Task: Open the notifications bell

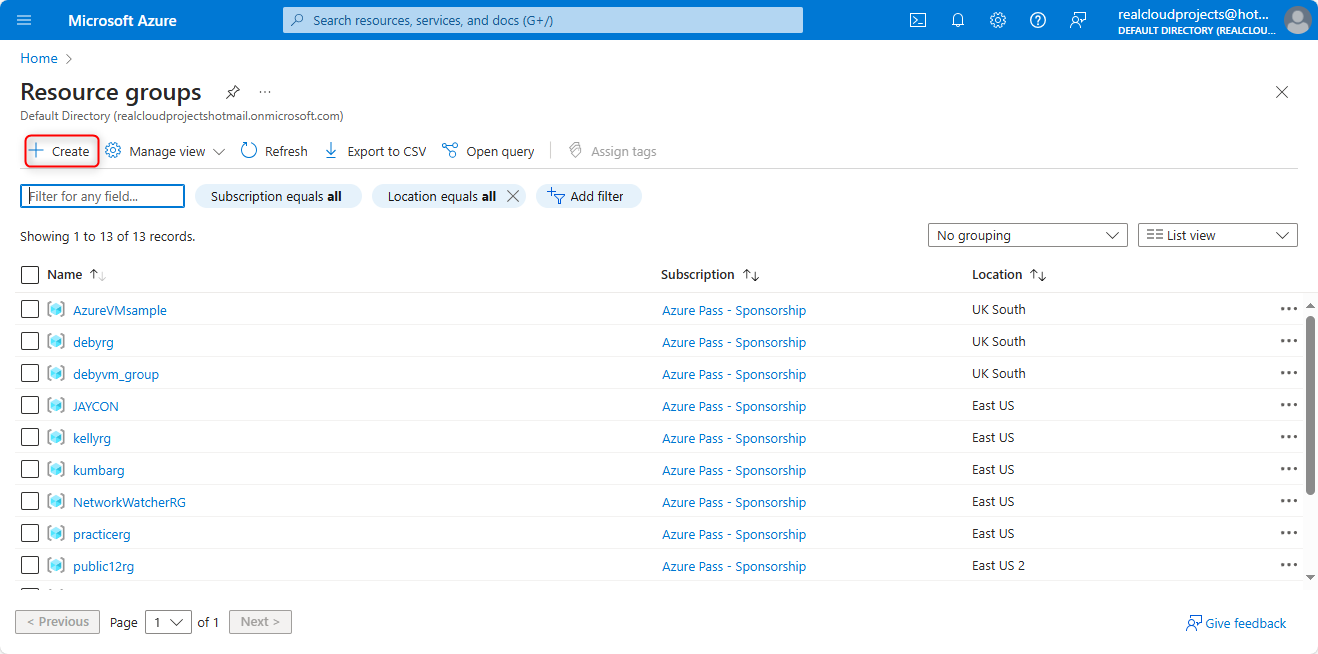Action: click(x=957, y=20)
